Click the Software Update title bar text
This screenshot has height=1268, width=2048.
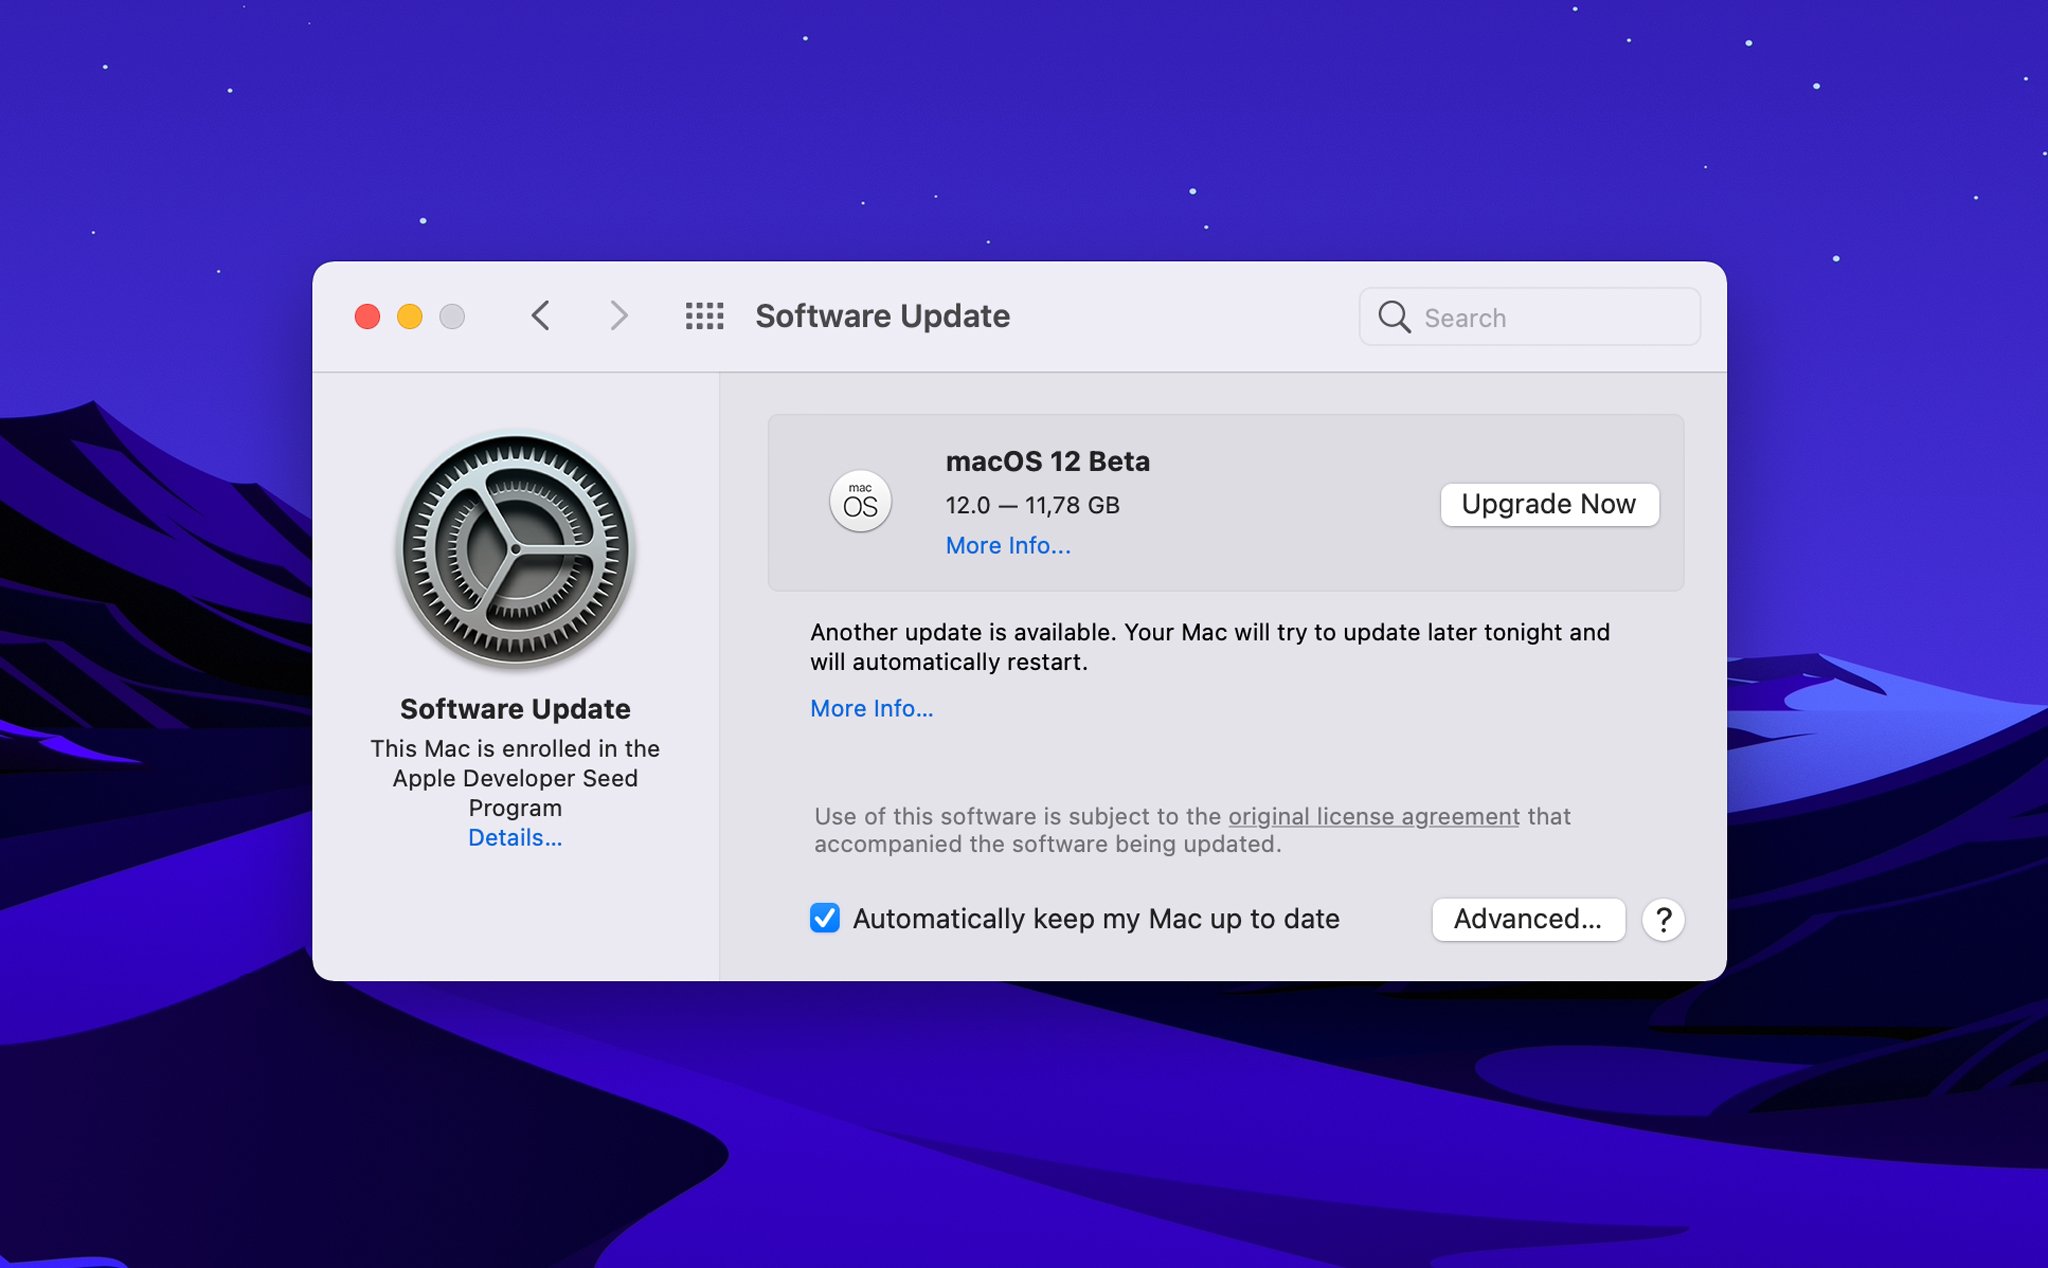pyautogui.click(x=881, y=316)
